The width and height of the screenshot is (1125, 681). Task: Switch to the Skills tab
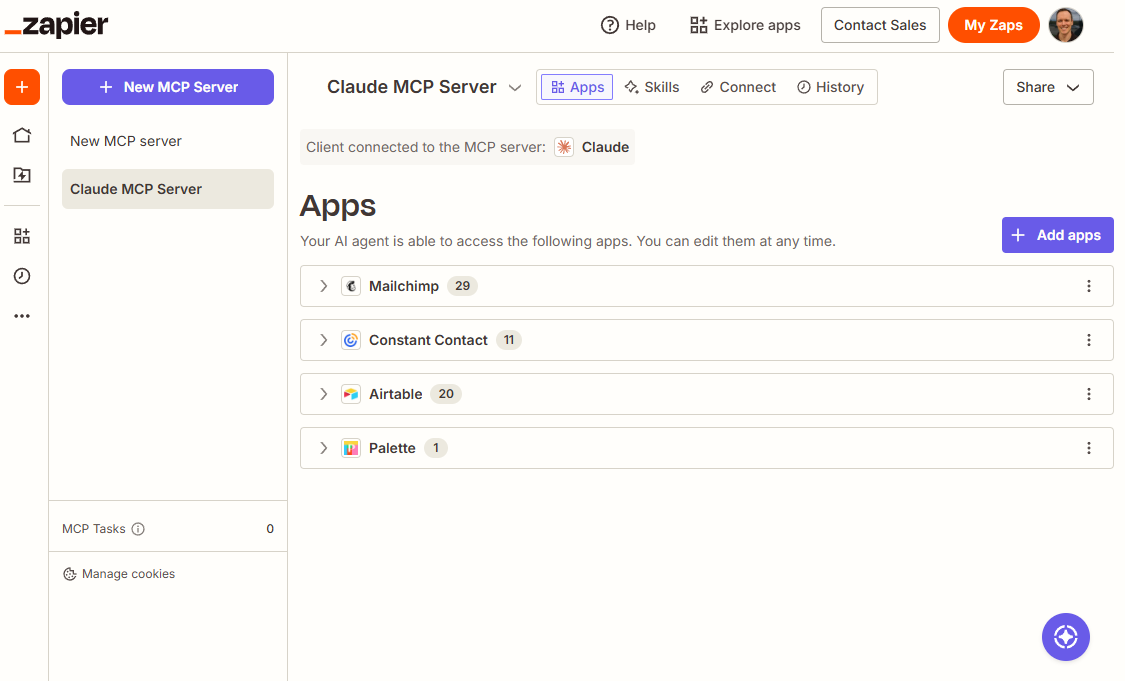click(651, 87)
